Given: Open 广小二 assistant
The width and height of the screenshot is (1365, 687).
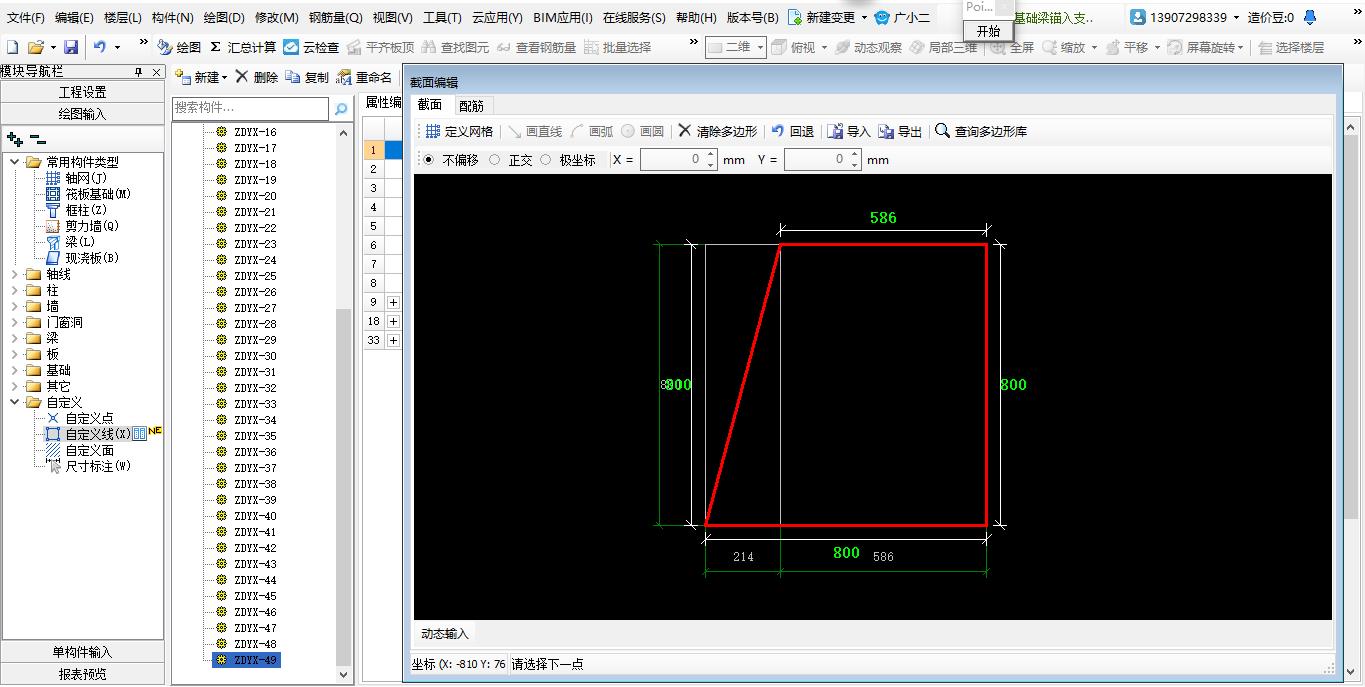Looking at the screenshot, I should (x=902, y=17).
